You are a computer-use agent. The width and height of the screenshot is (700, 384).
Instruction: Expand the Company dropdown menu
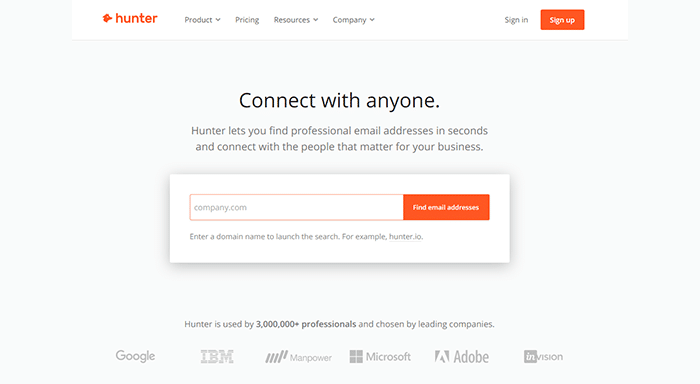(353, 20)
